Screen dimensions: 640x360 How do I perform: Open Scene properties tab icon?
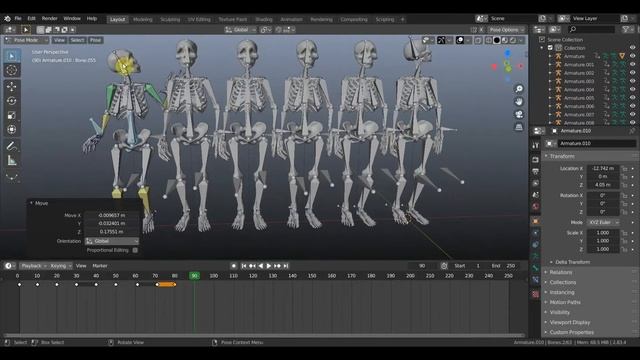click(x=536, y=195)
